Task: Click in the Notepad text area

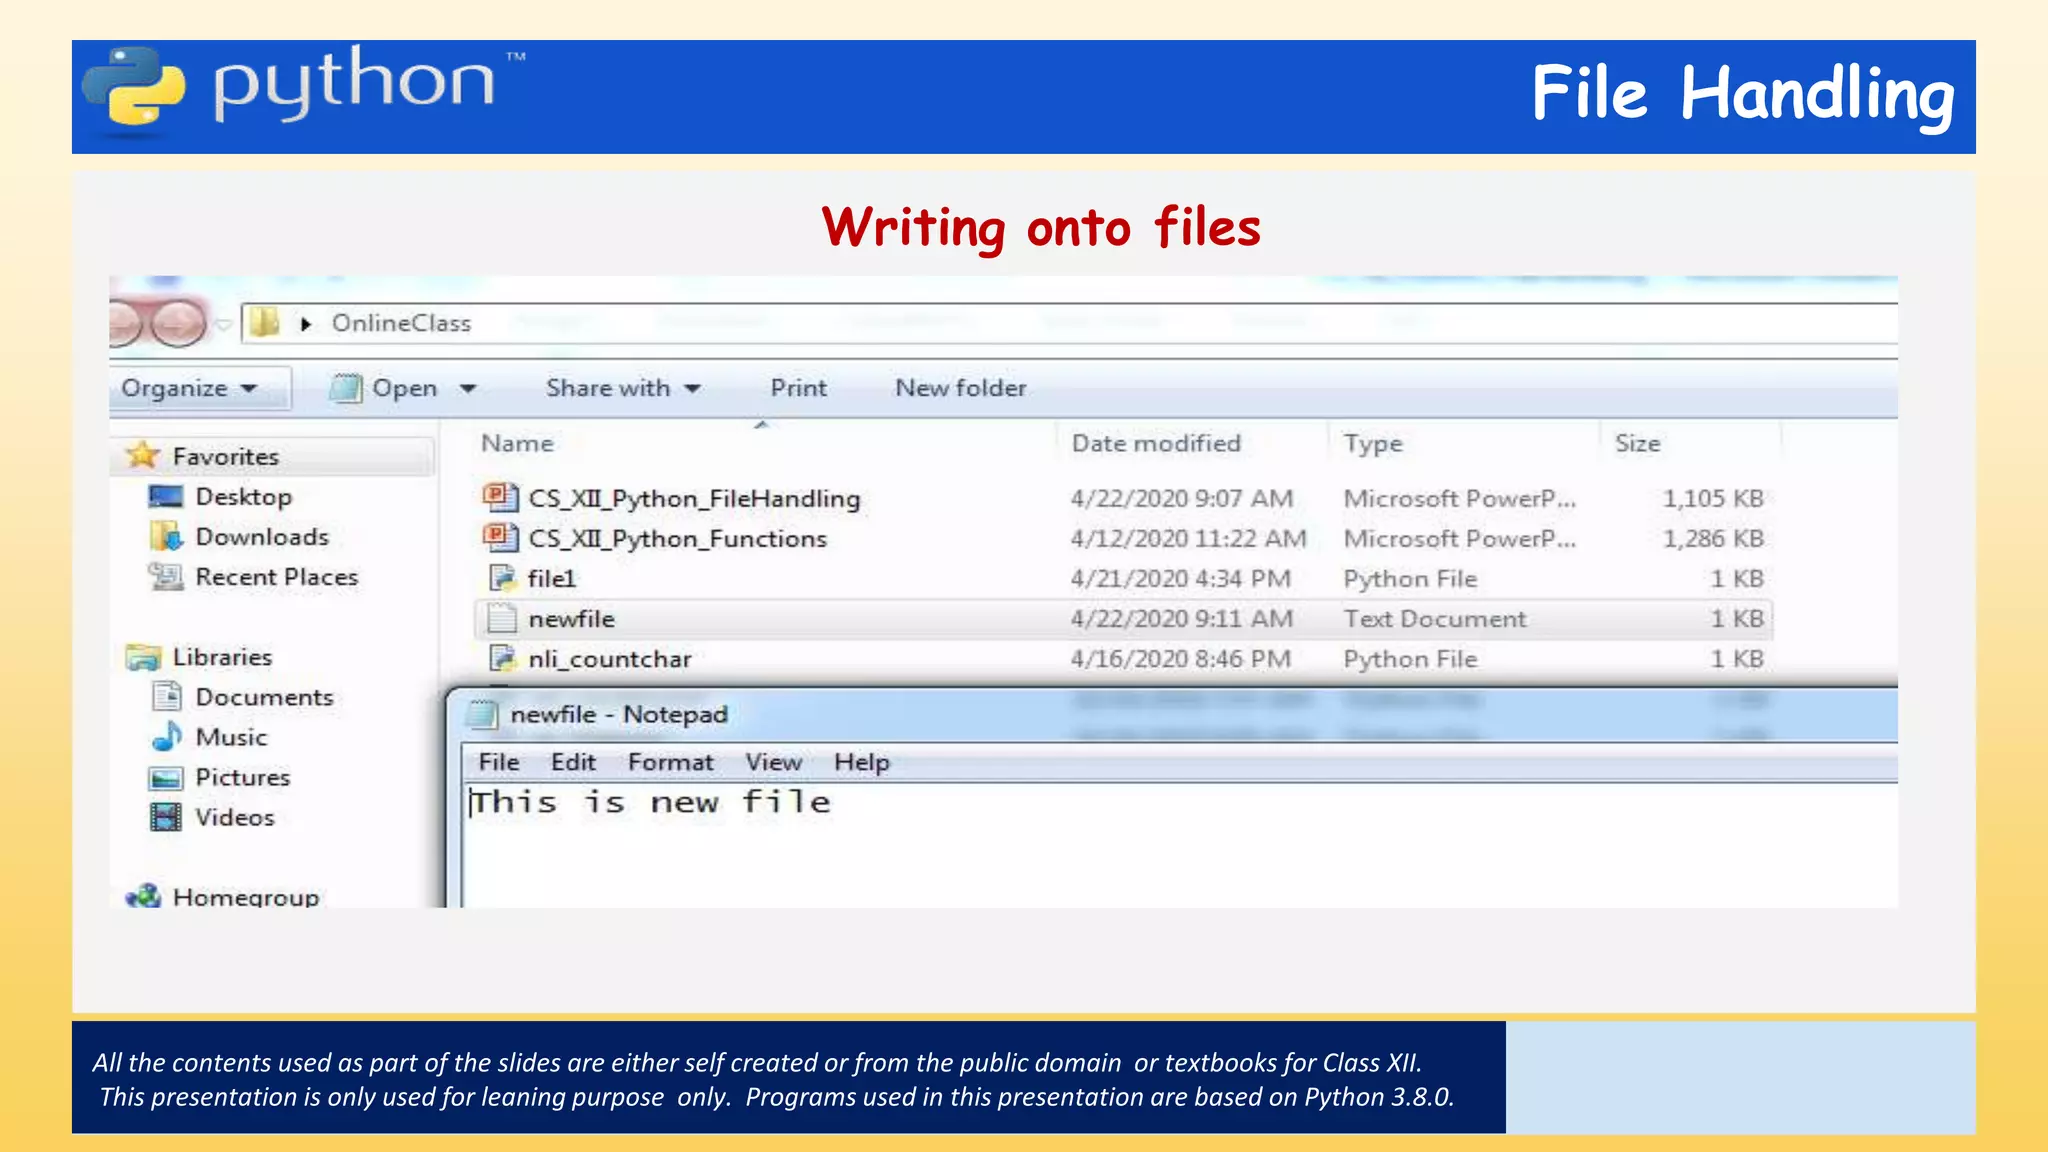Action: tap(1180, 846)
